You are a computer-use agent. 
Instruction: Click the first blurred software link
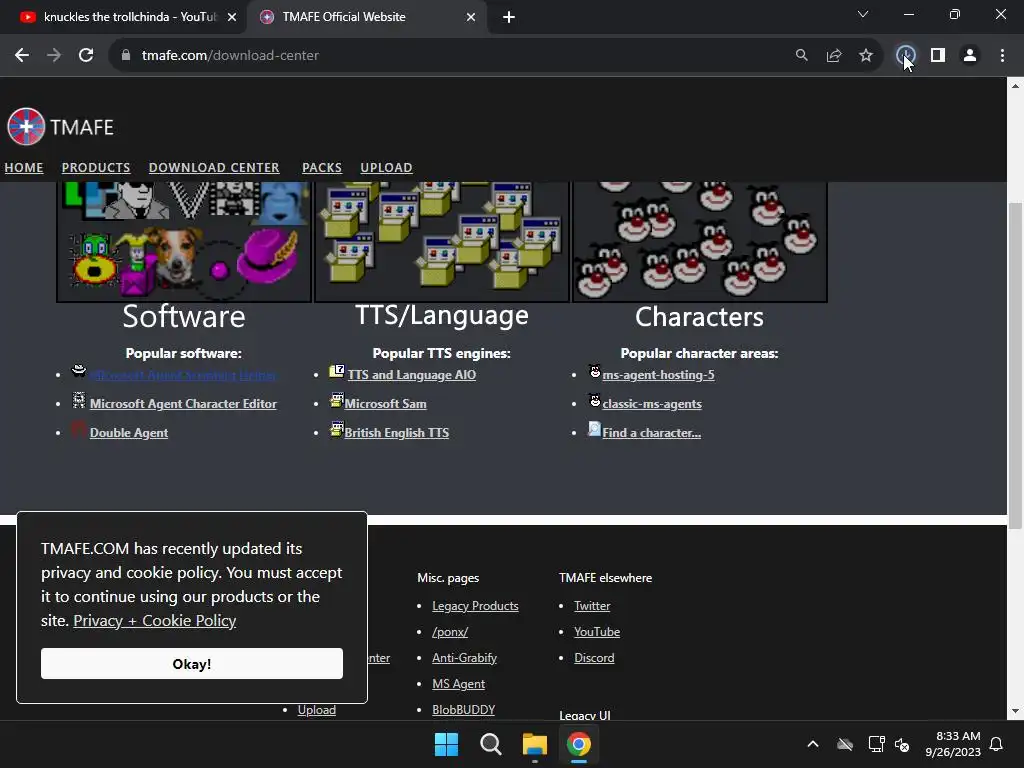(x=183, y=375)
